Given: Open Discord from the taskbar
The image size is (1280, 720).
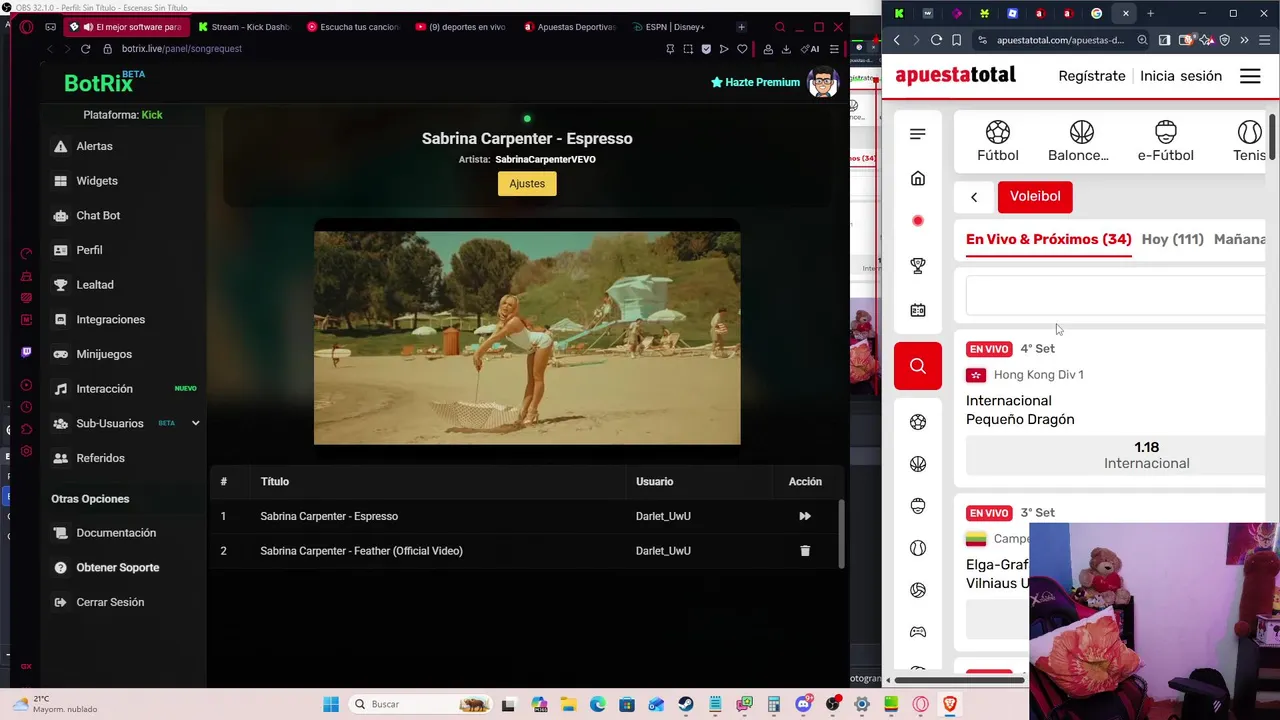Looking at the screenshot, I should point(803,704).
